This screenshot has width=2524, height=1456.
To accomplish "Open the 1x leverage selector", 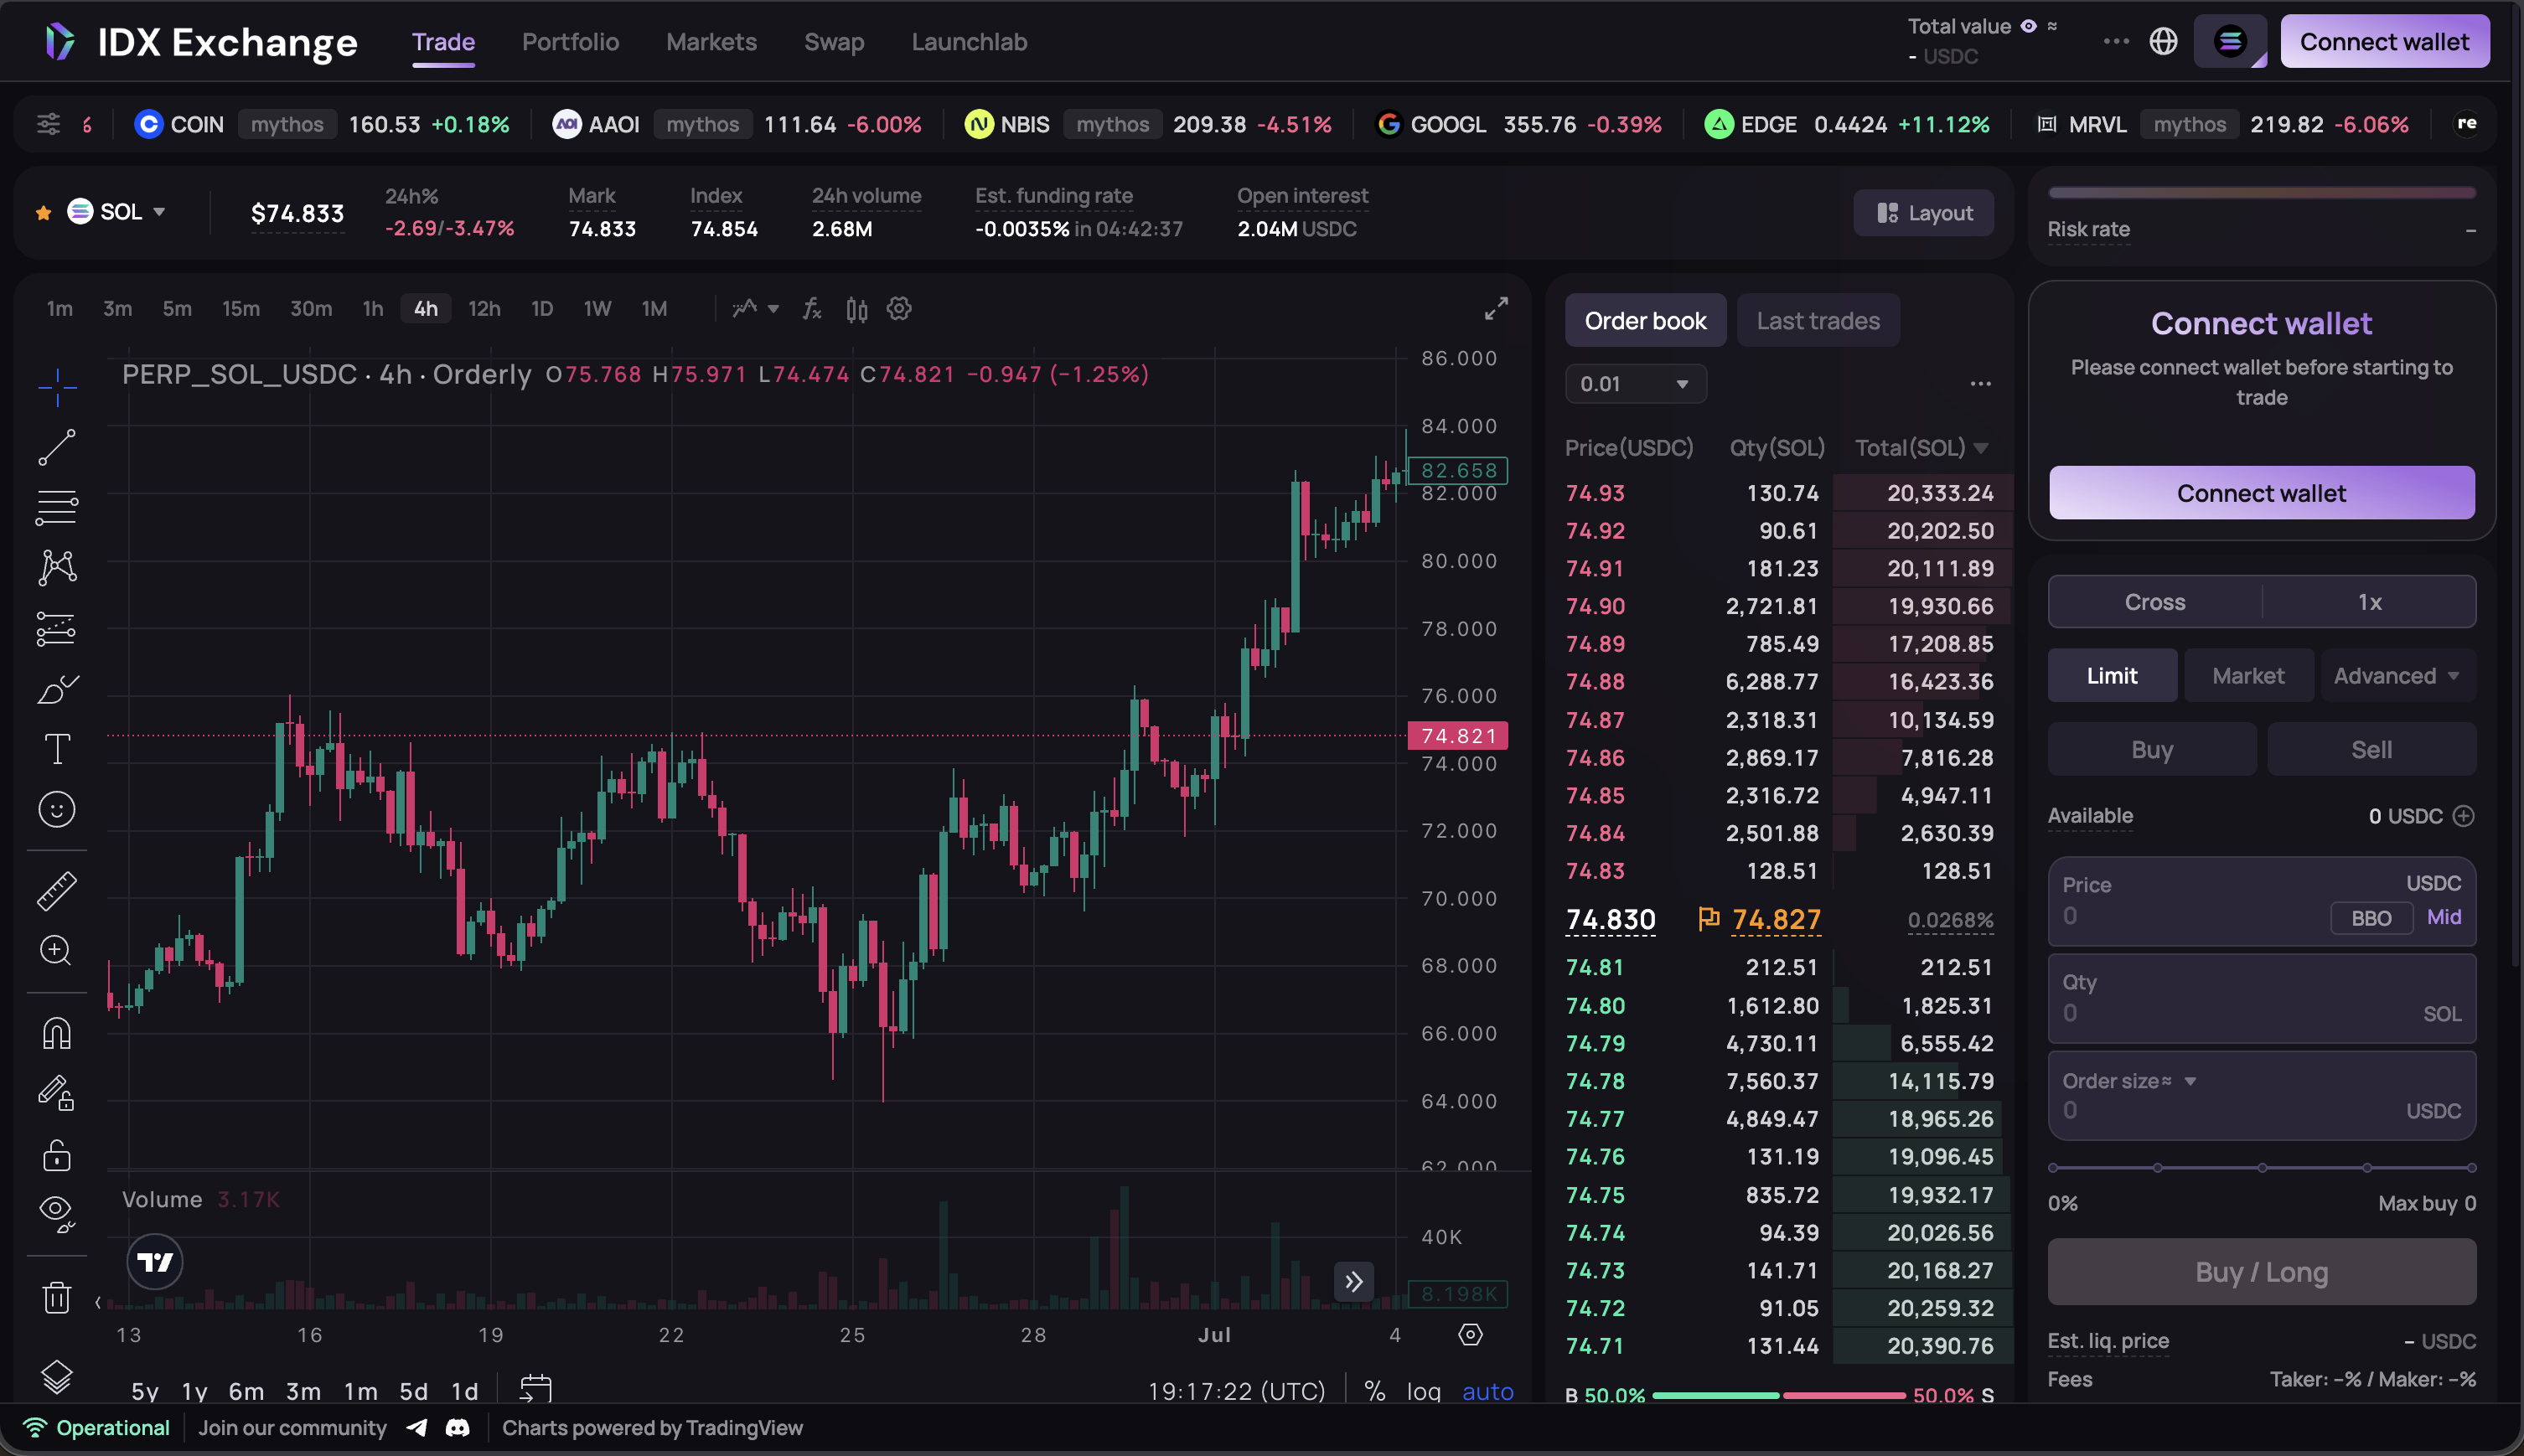I will [2369, 602].
